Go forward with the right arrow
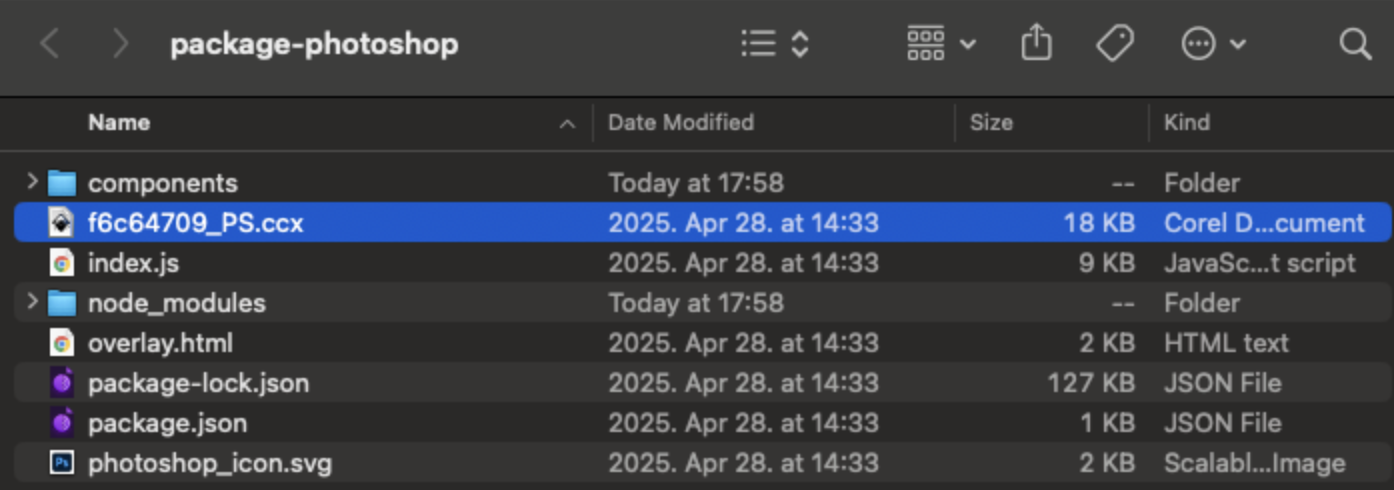1394x490 pixels. [121, 44]
